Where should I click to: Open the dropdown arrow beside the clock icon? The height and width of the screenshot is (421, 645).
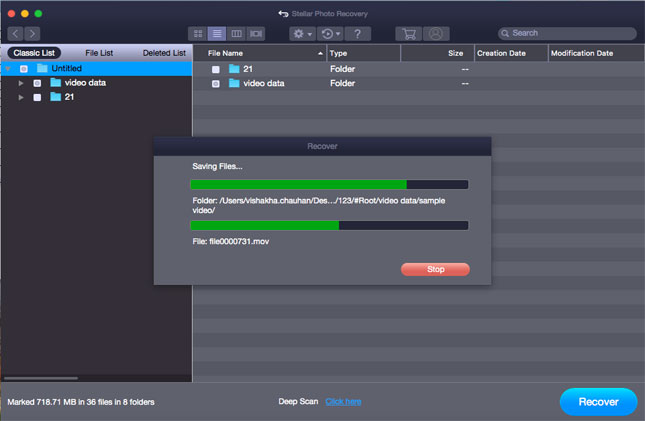coord(338,34)
